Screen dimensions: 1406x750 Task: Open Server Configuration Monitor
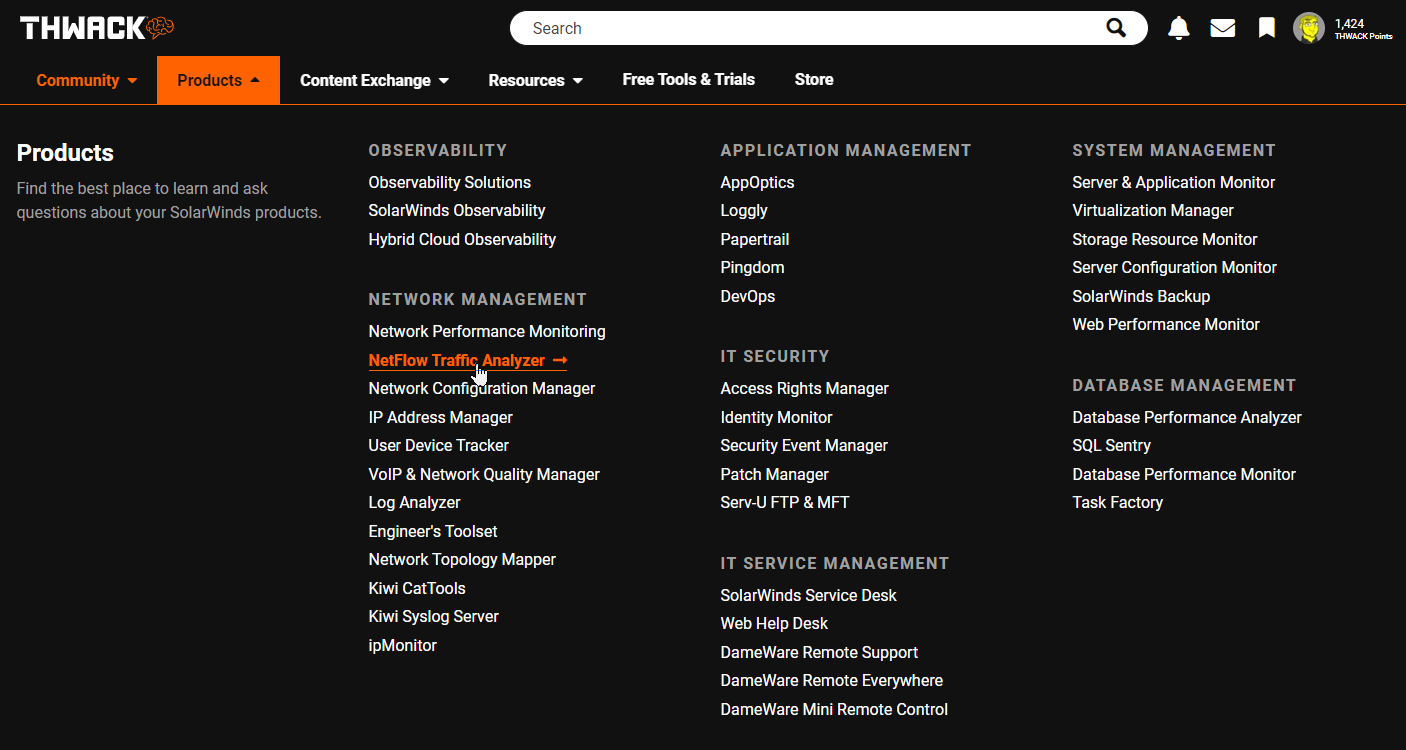[1174, 267]
